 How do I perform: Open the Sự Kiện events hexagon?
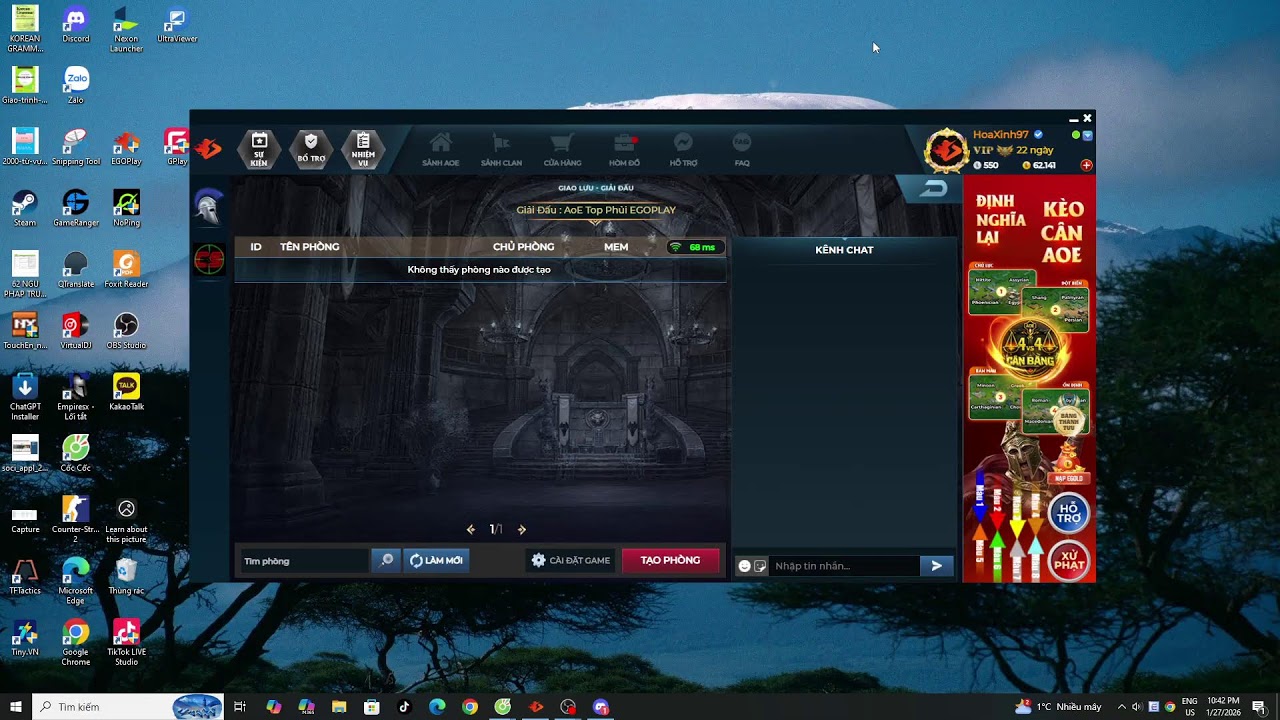(259, 149)
